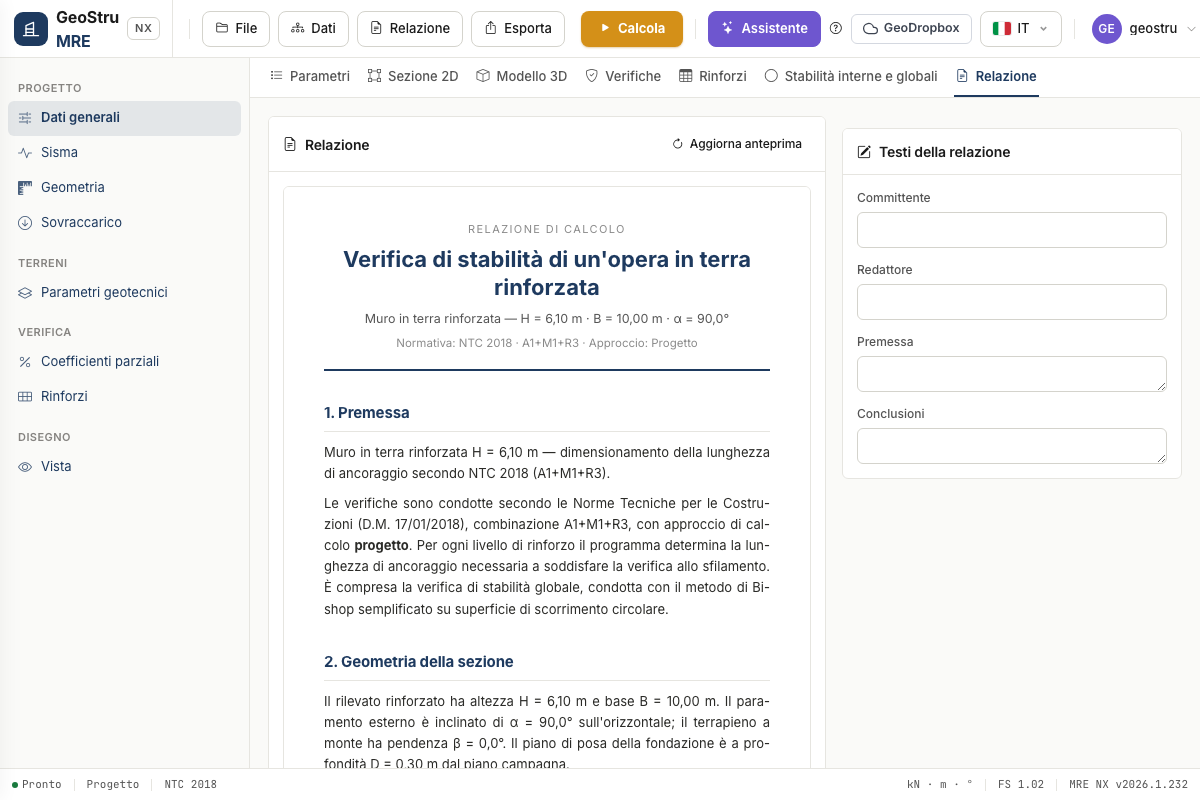The image size is (1200, 800).
Task: Click the sidebar Rinforzi table icon
Action: pos(25,397)
